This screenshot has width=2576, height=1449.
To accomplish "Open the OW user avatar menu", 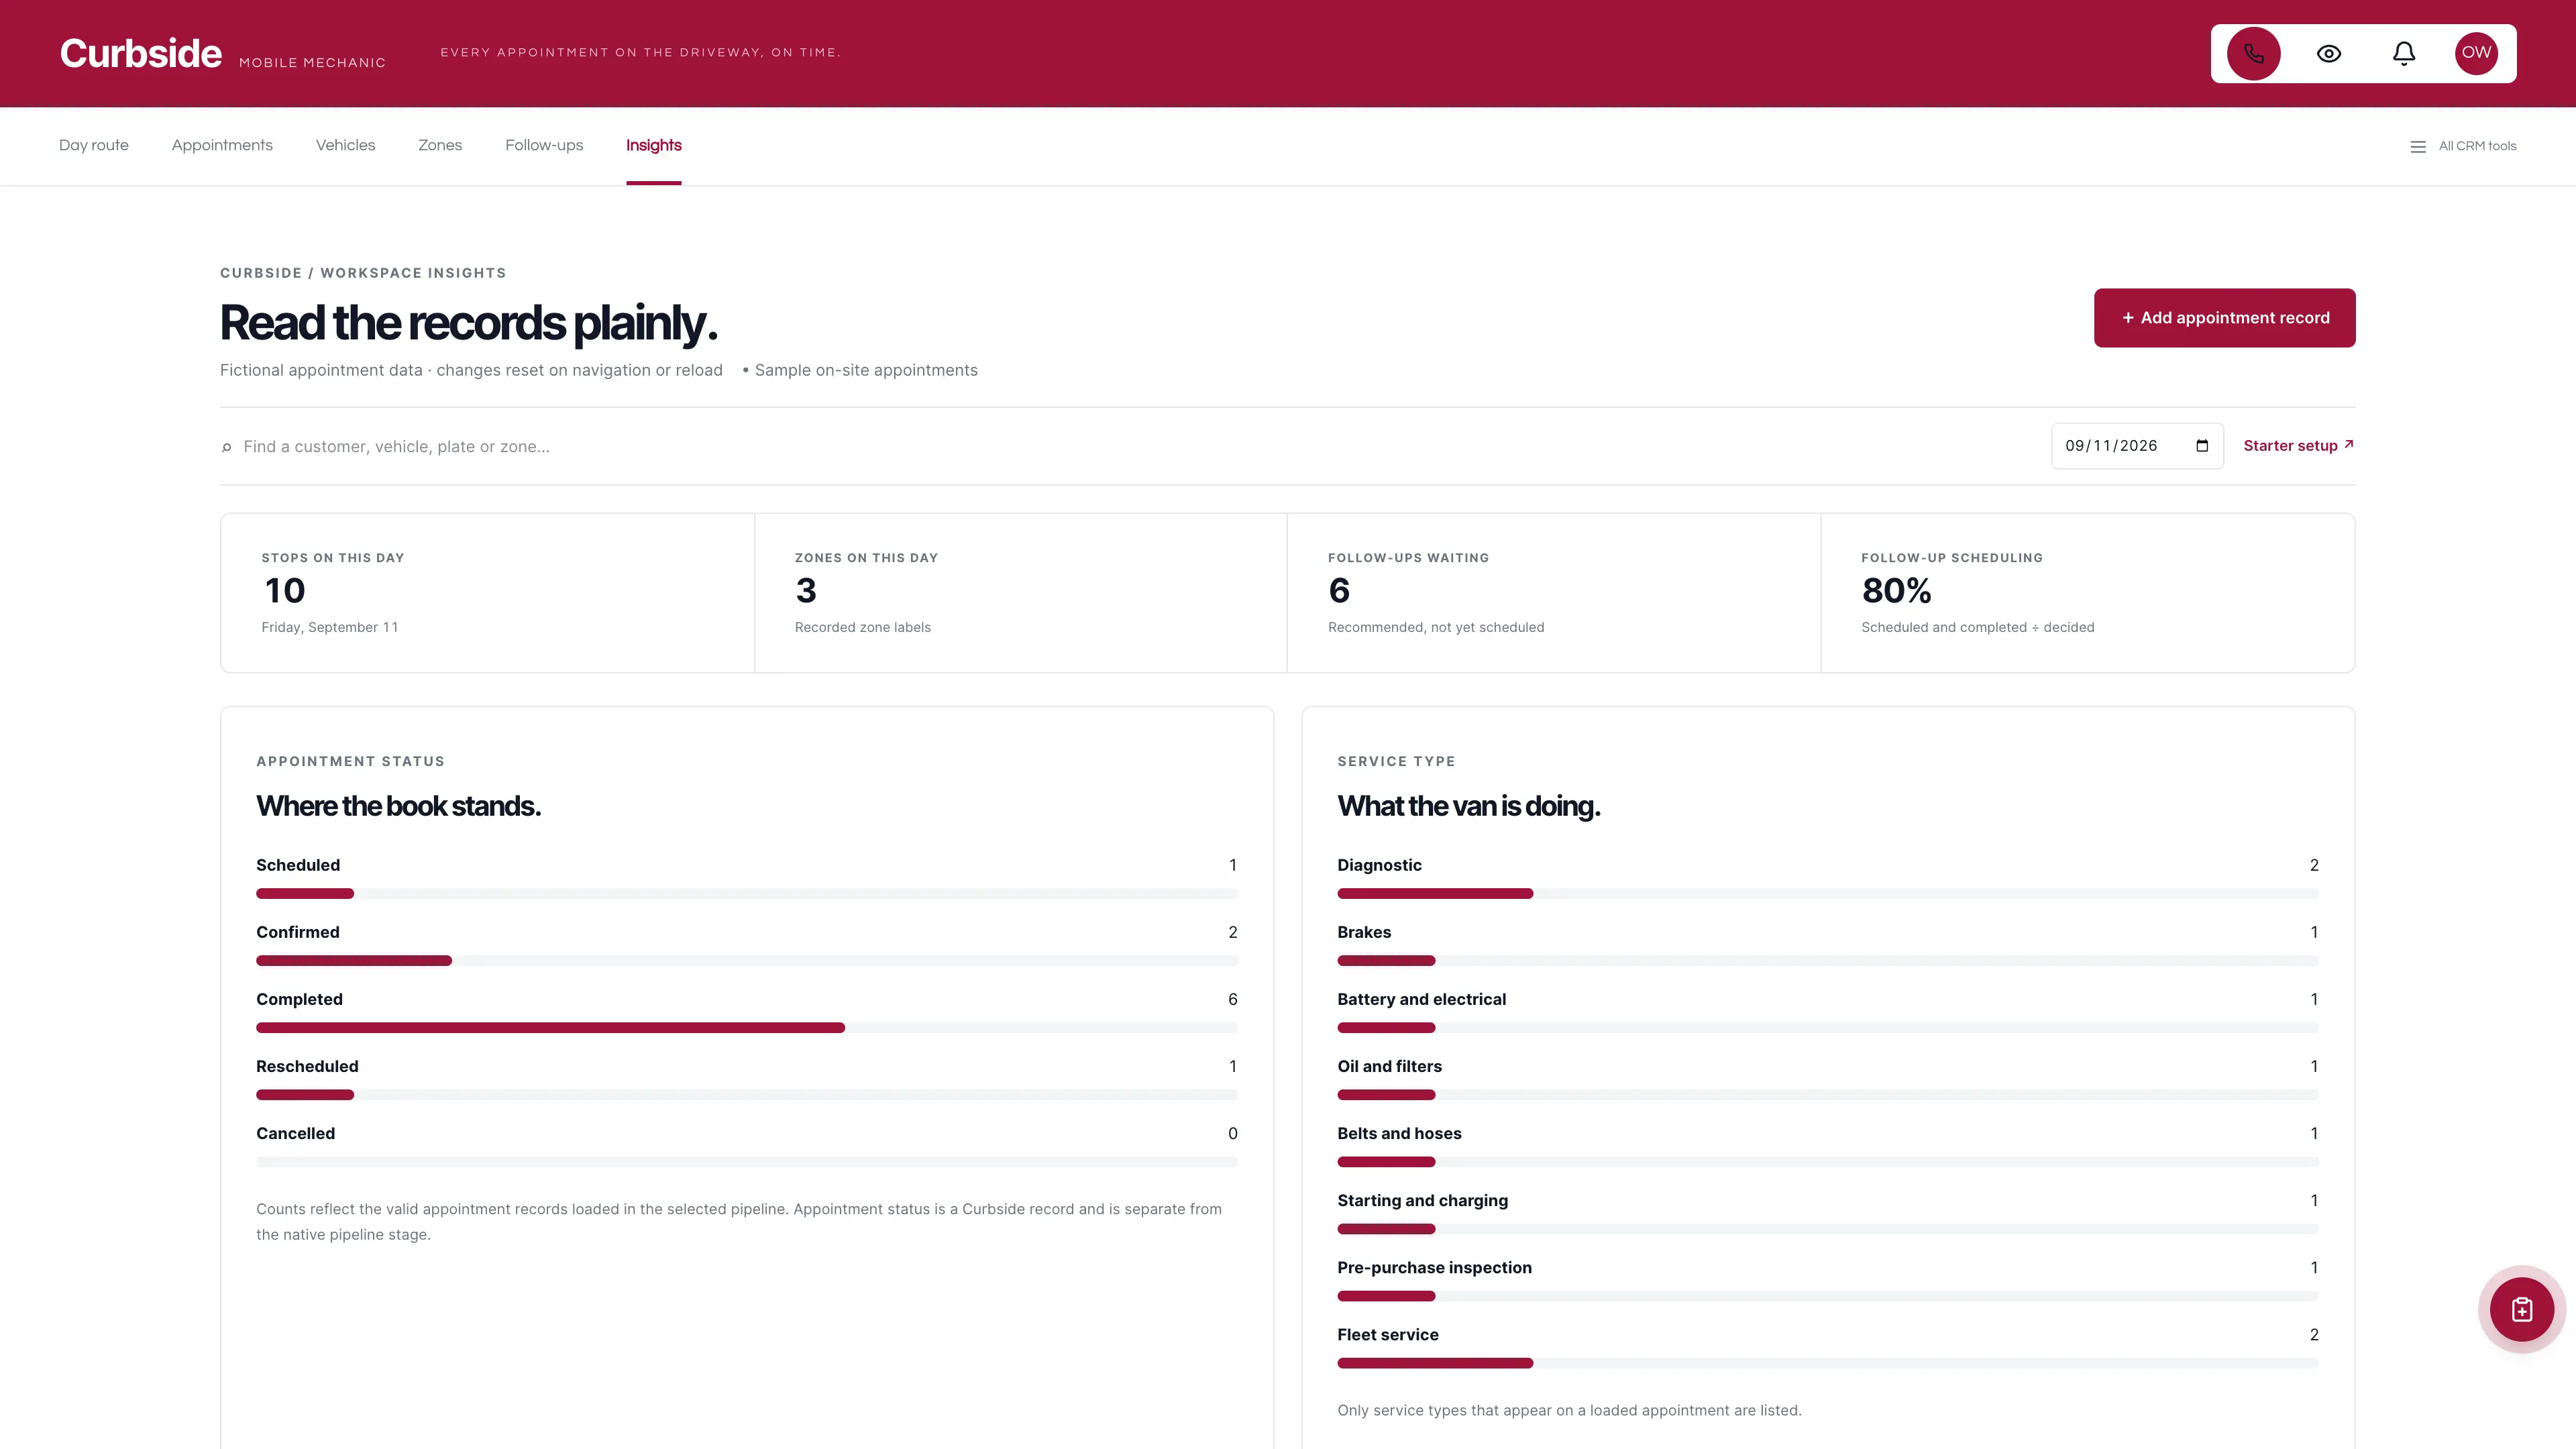I will coord(2476,53).
